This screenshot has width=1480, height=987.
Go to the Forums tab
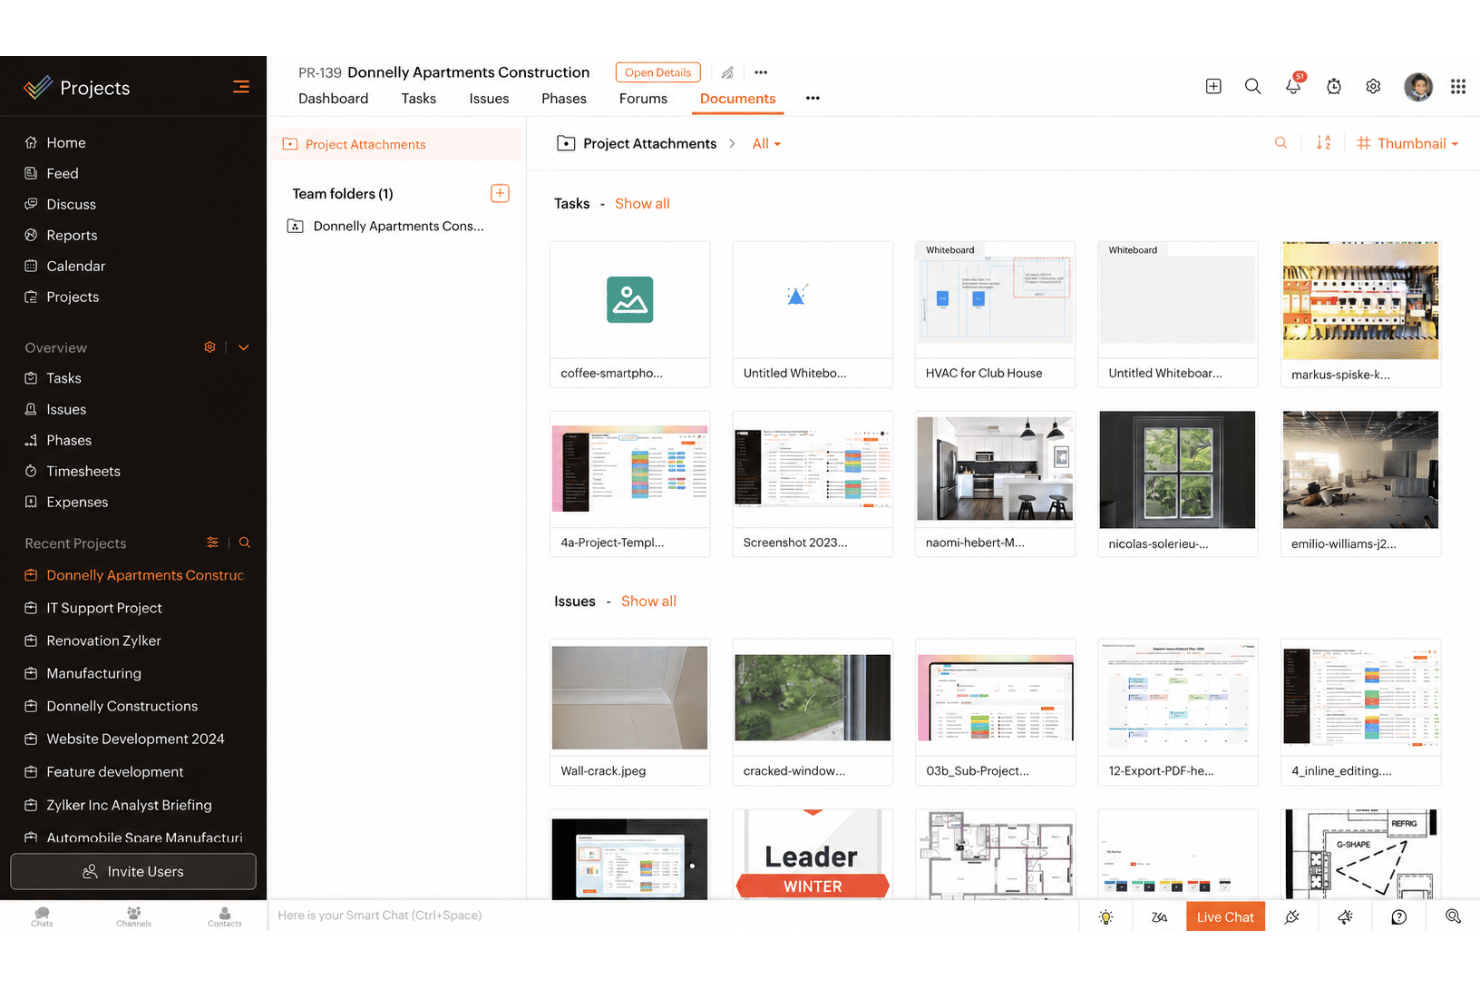[x=643, y=98]
